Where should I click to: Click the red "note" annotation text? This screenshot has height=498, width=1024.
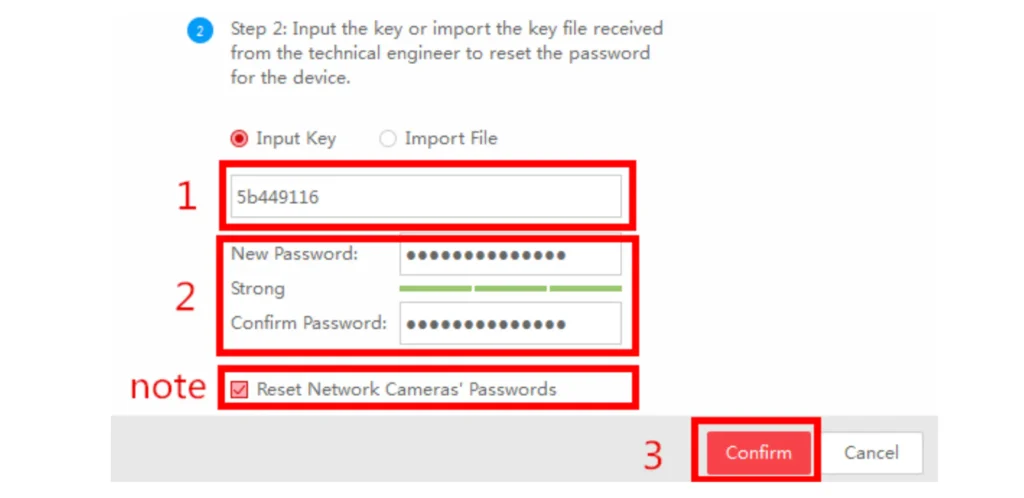(x=168, y=387)
